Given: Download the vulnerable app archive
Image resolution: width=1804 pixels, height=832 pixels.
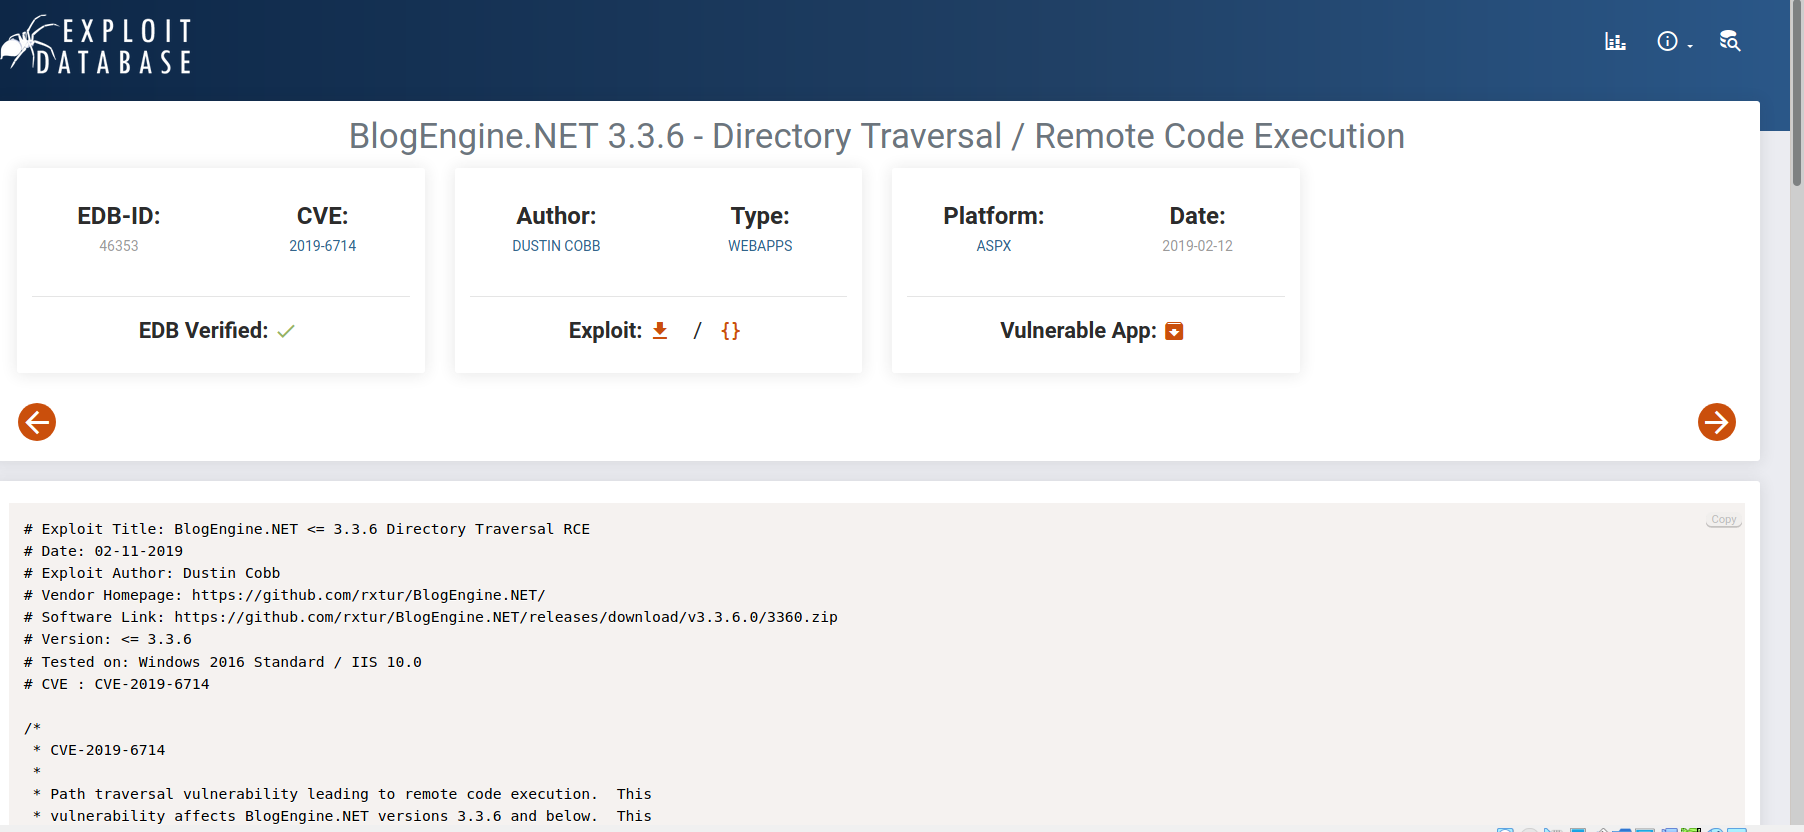Looking at the screenshot, I should coord(1175,331).
